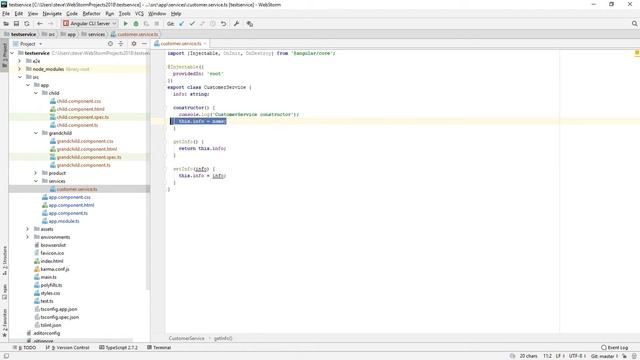Click the Run Anything toolbar icon after the wrench

[x=250, y=24]
